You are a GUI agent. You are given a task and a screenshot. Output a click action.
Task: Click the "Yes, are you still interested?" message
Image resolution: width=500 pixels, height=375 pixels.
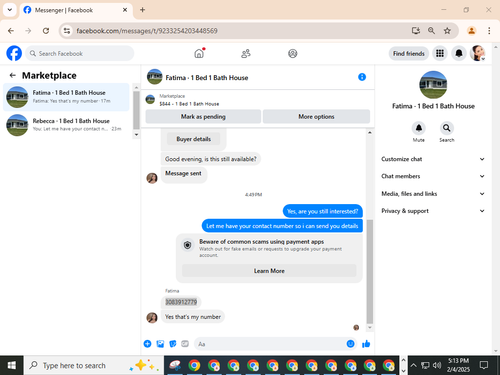pyautogui.click(x=323, y=211)
